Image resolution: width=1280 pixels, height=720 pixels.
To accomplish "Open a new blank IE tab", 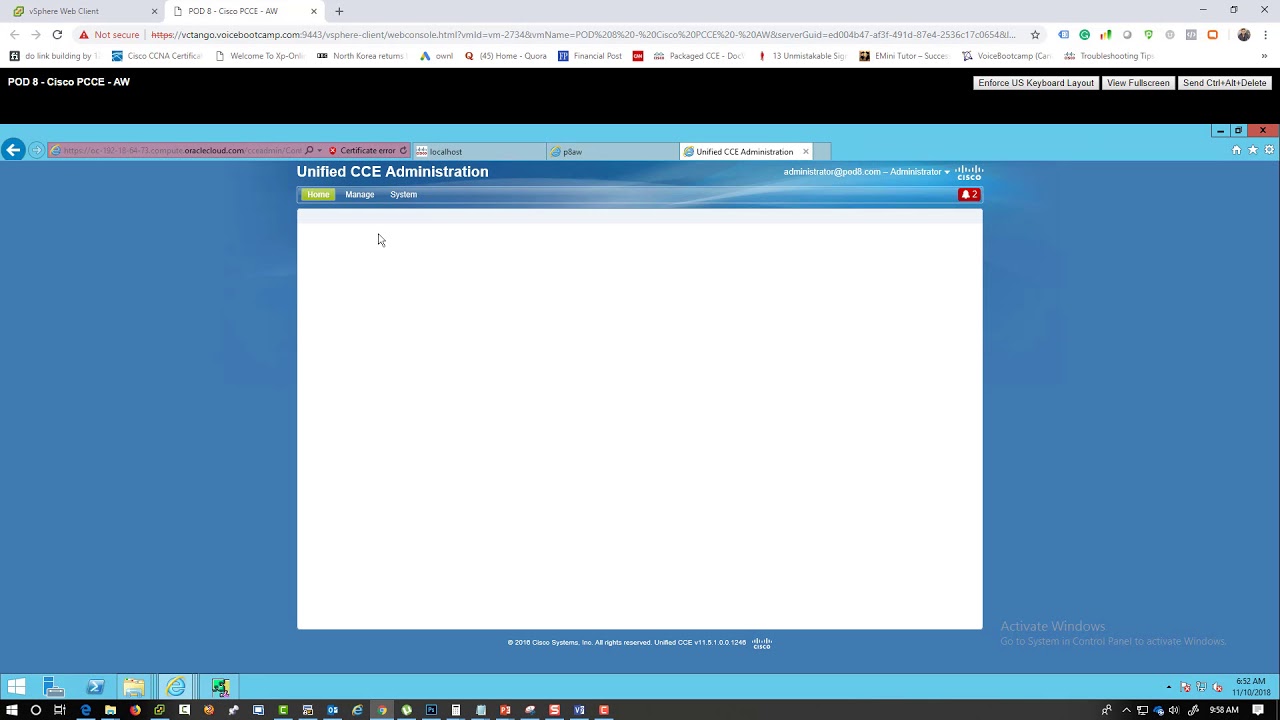I will tap(822, 152).
